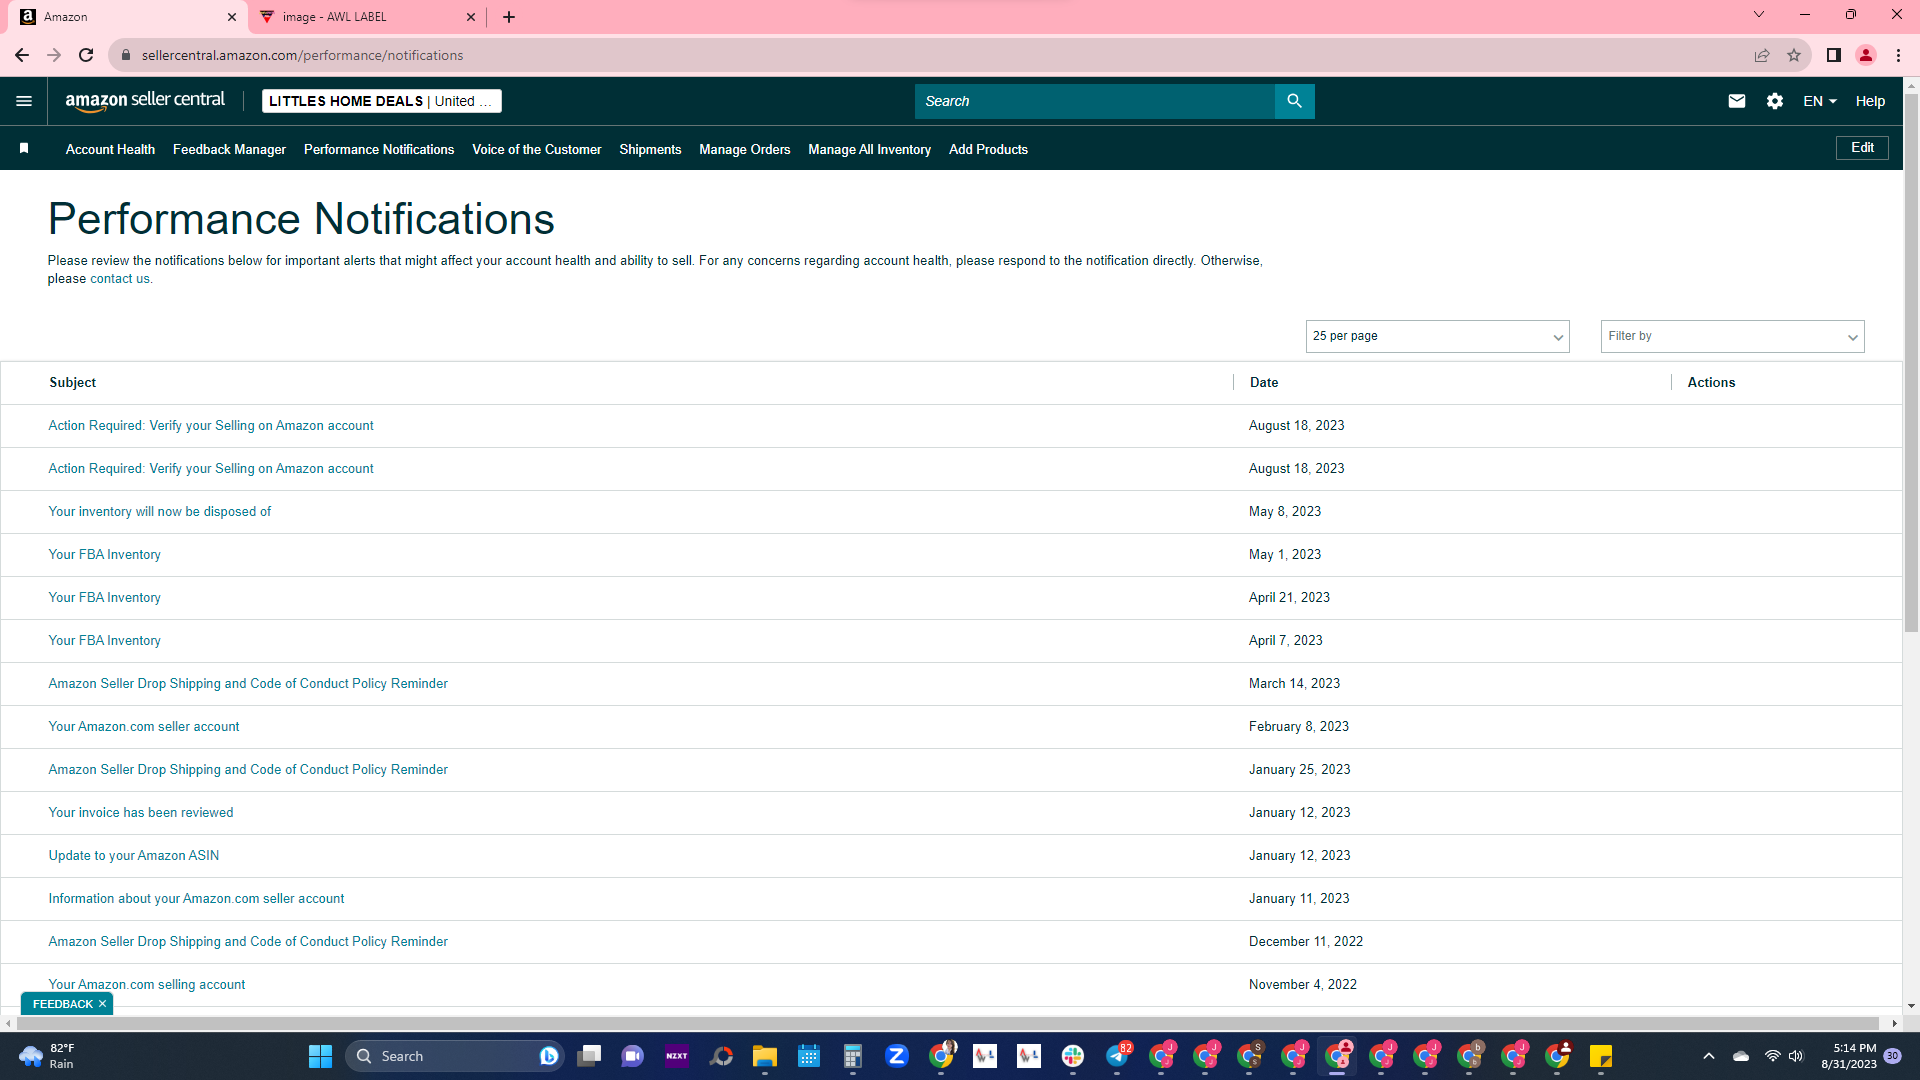Viewport: 1920px width, 1080px height.
Task: Click the browser back arrow
Action: point(22,55)
